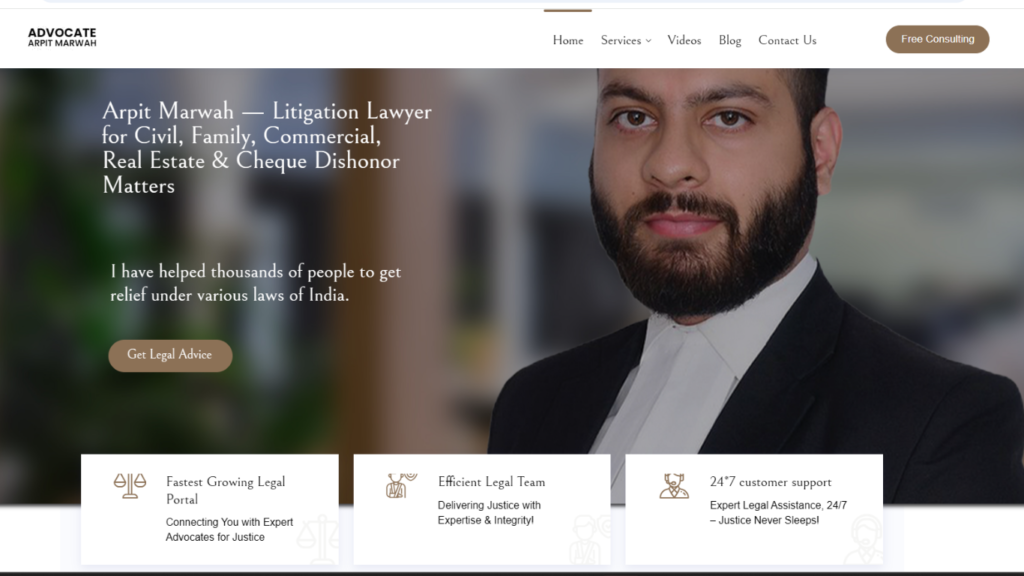Click the scales of justice icon
This screenshot has height=576, width=1024.
[130, 486]
